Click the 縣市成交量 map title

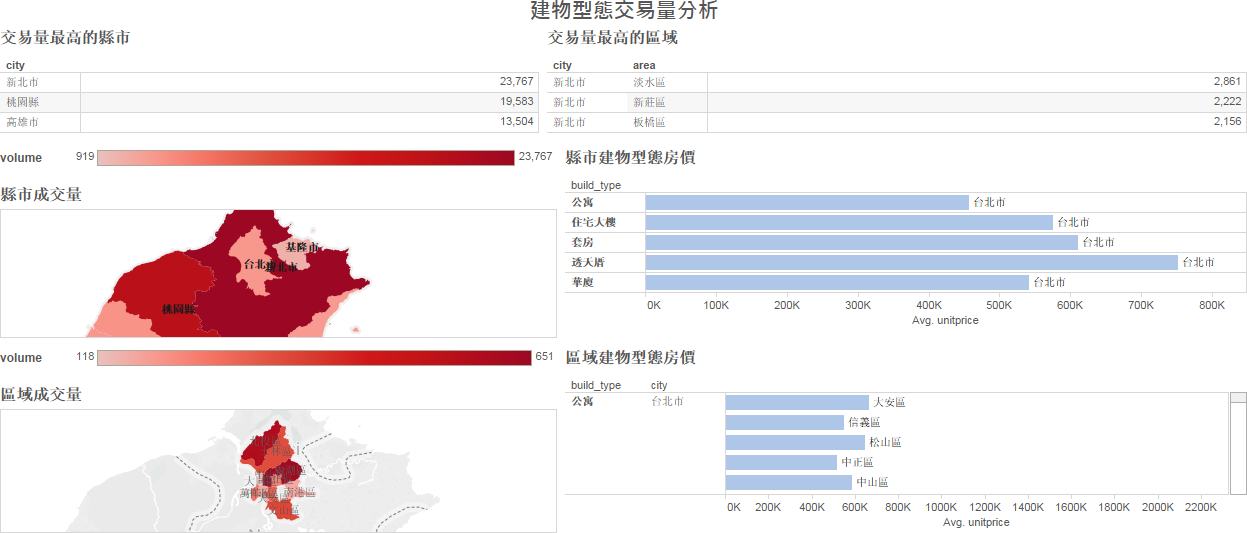tap(42, 195)
